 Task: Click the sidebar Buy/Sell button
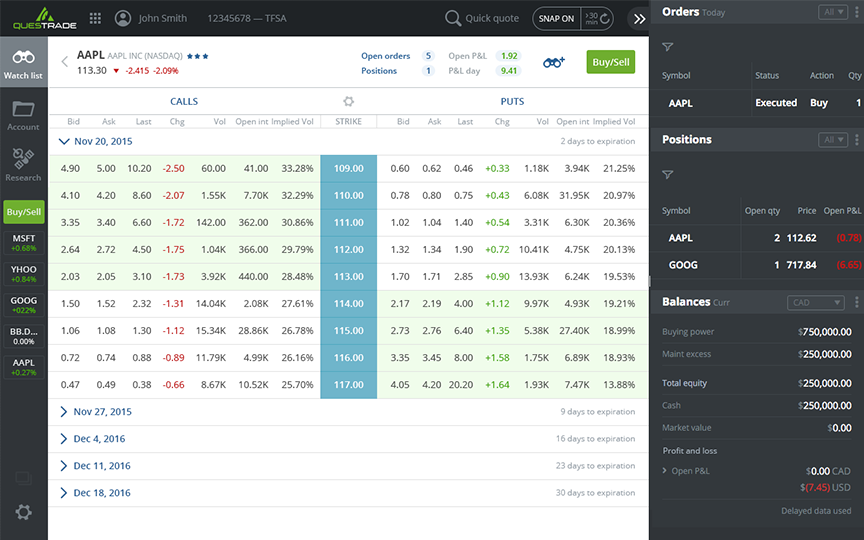point(24,212)
